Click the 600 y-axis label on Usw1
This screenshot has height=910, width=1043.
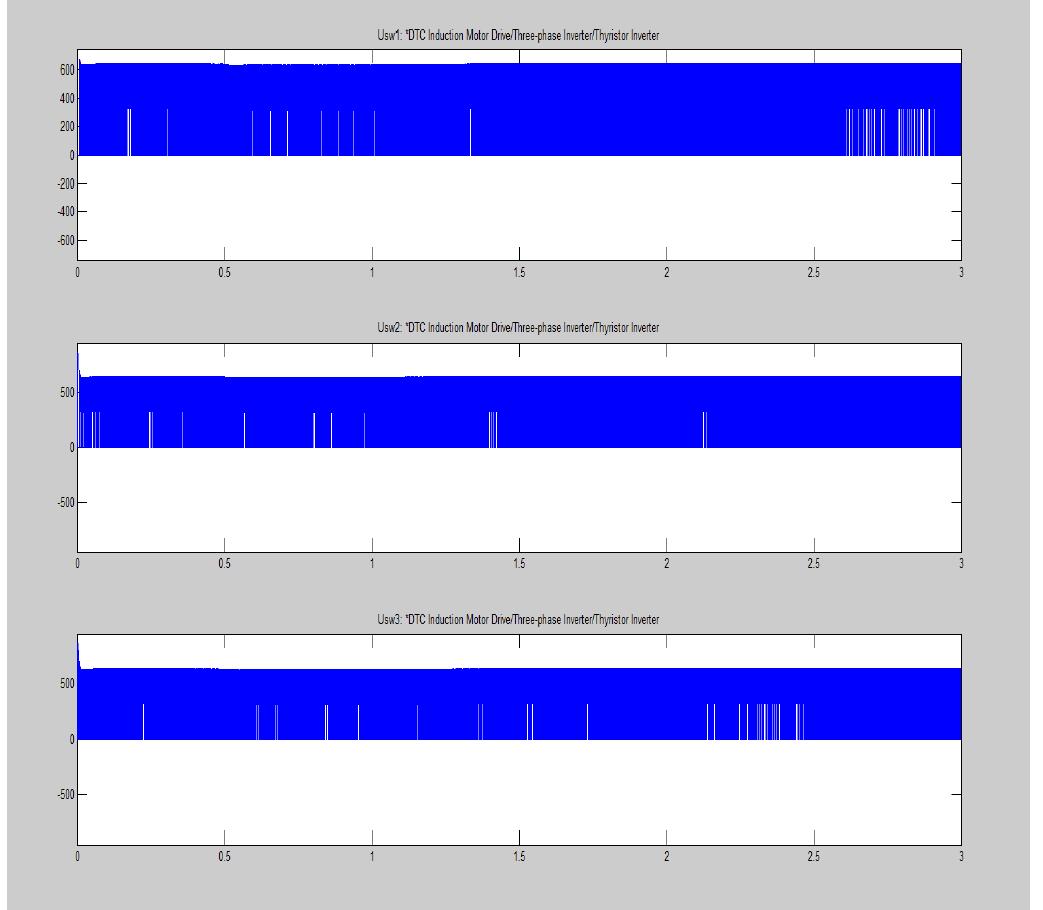point(68,70)
